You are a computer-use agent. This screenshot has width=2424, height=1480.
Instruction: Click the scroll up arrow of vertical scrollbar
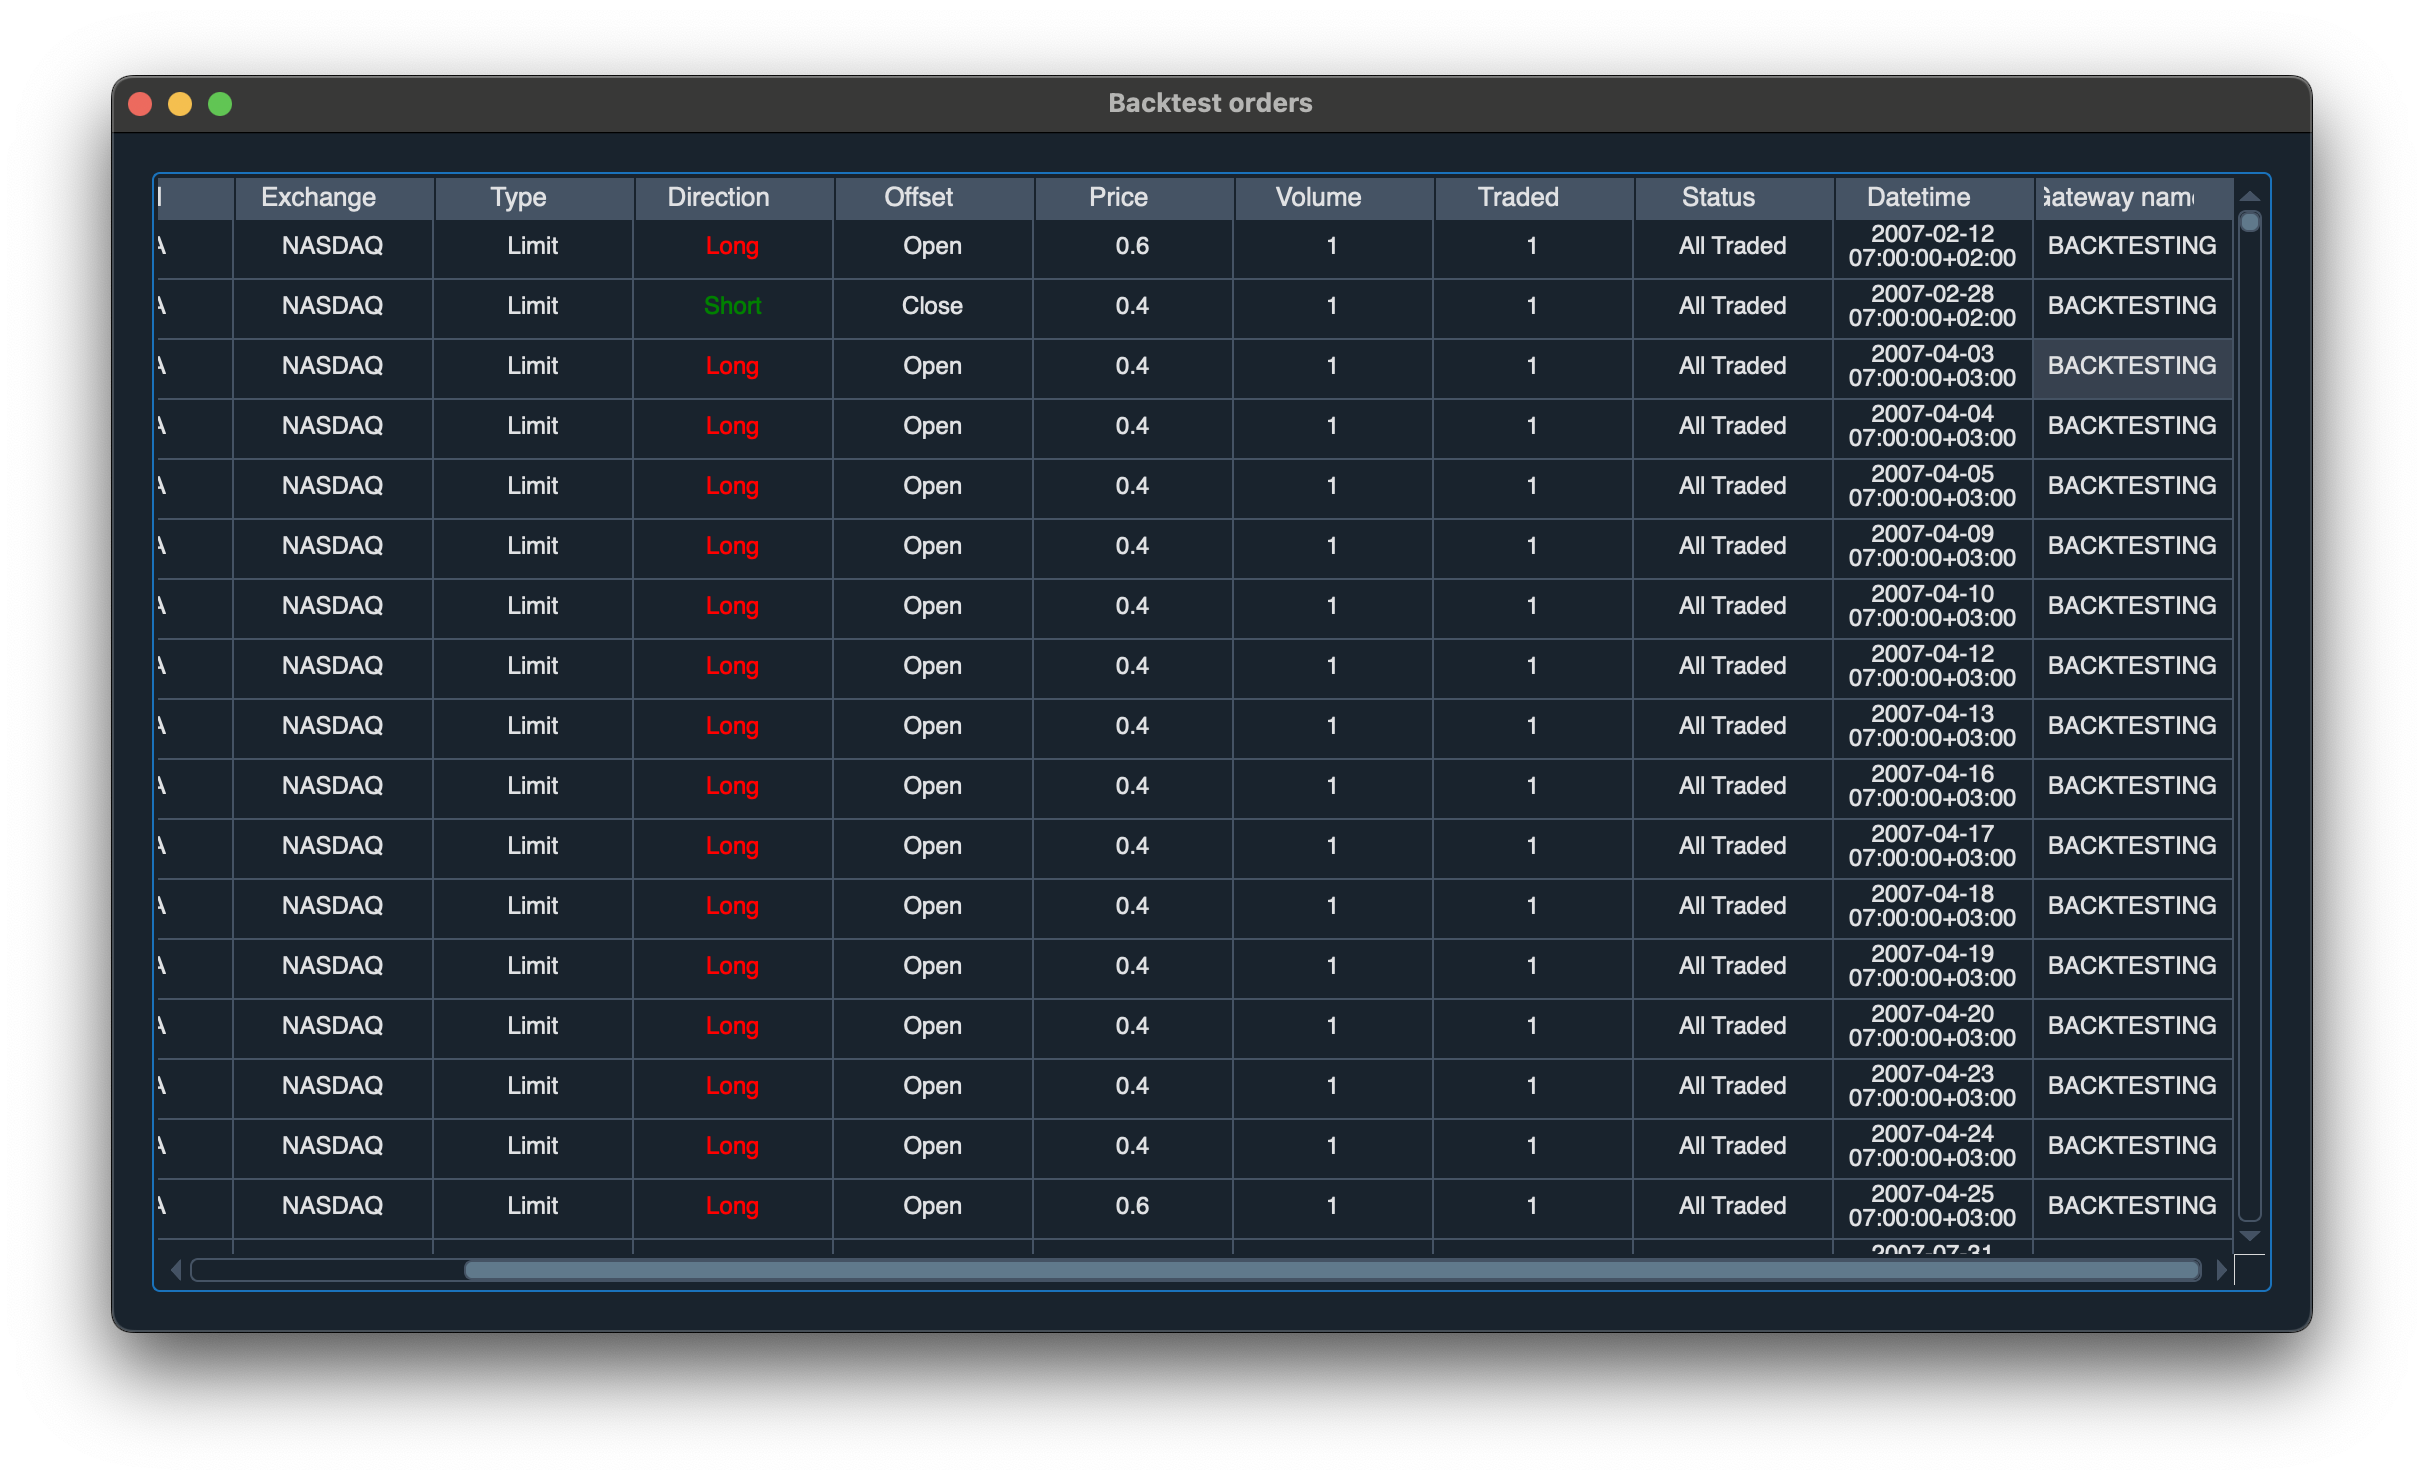tap(2249, 196)
